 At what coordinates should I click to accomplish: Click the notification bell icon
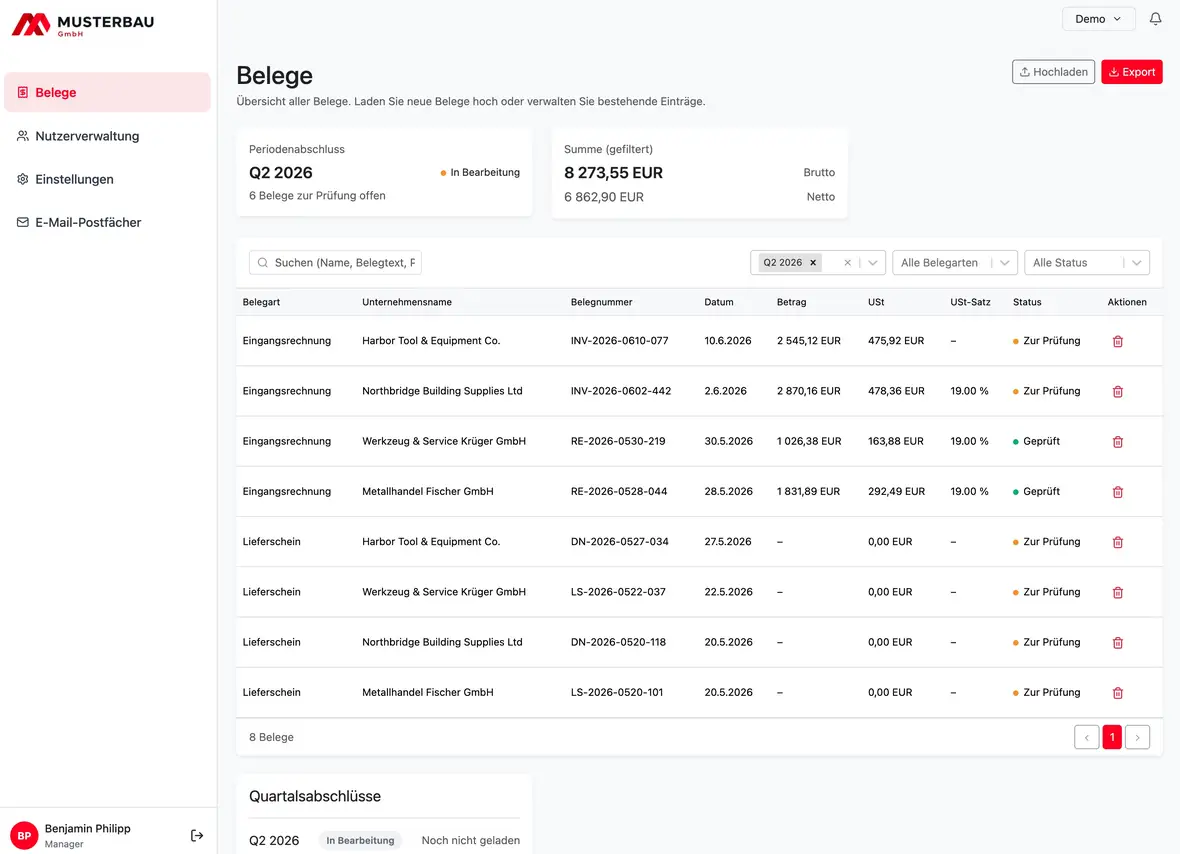(x=1155, y=19)
